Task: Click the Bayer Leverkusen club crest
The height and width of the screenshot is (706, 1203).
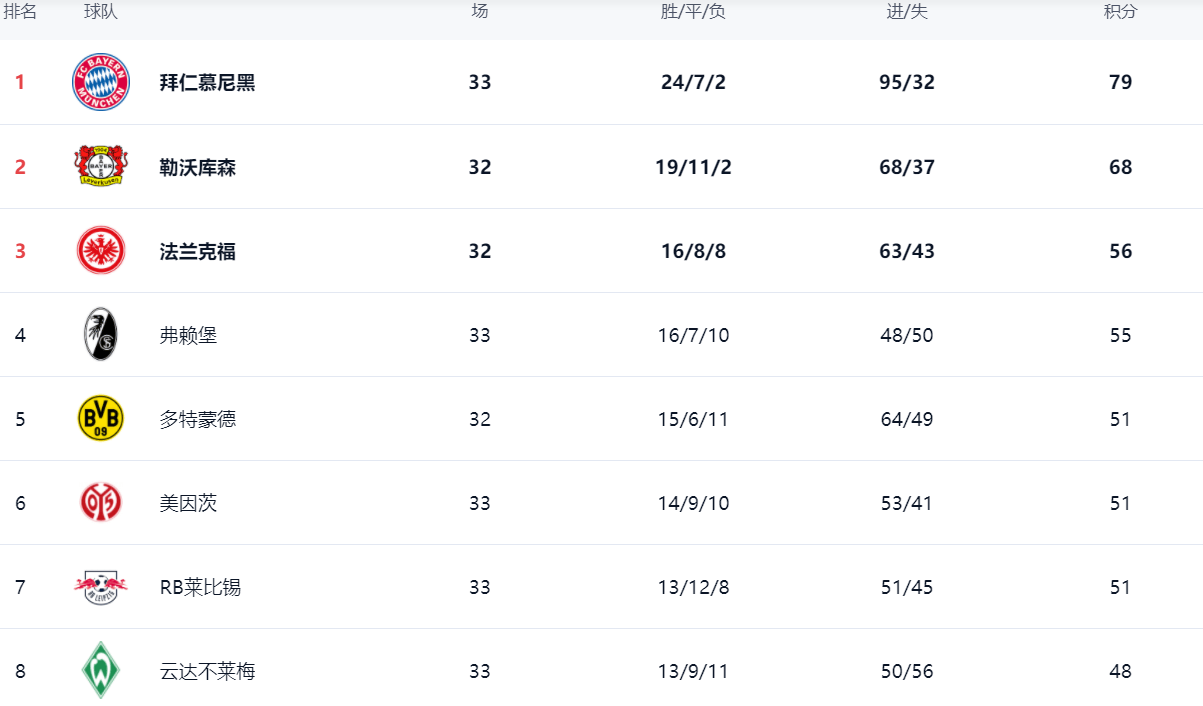Action: 101,166
